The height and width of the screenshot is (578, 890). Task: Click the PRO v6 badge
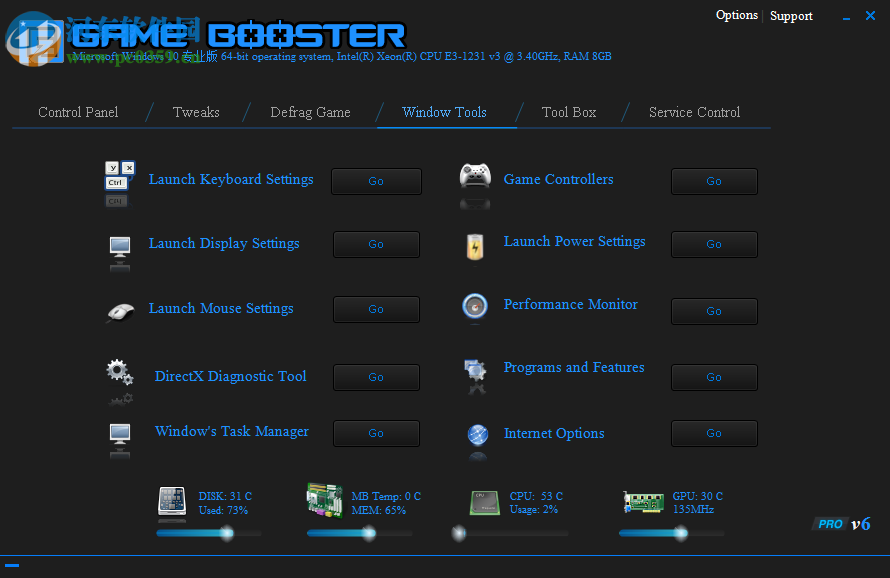pyautogui.click(x=841, y=523)
